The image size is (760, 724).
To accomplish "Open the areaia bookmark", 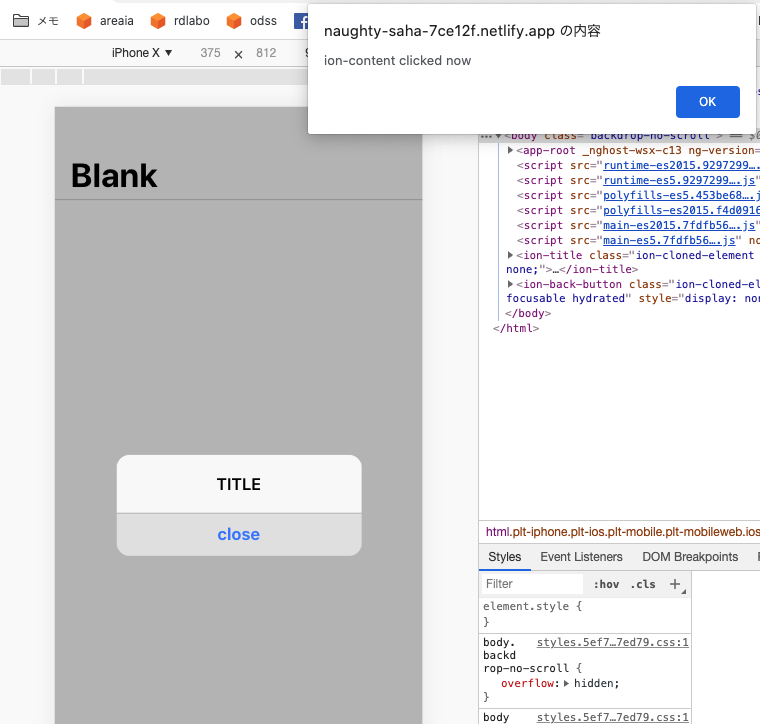I will pos(105,21).
